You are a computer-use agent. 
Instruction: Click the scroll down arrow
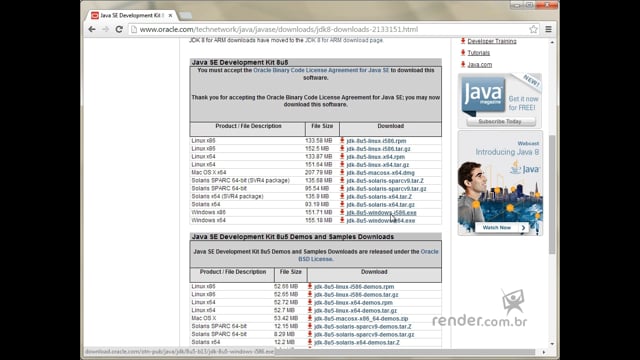[552, 344]
